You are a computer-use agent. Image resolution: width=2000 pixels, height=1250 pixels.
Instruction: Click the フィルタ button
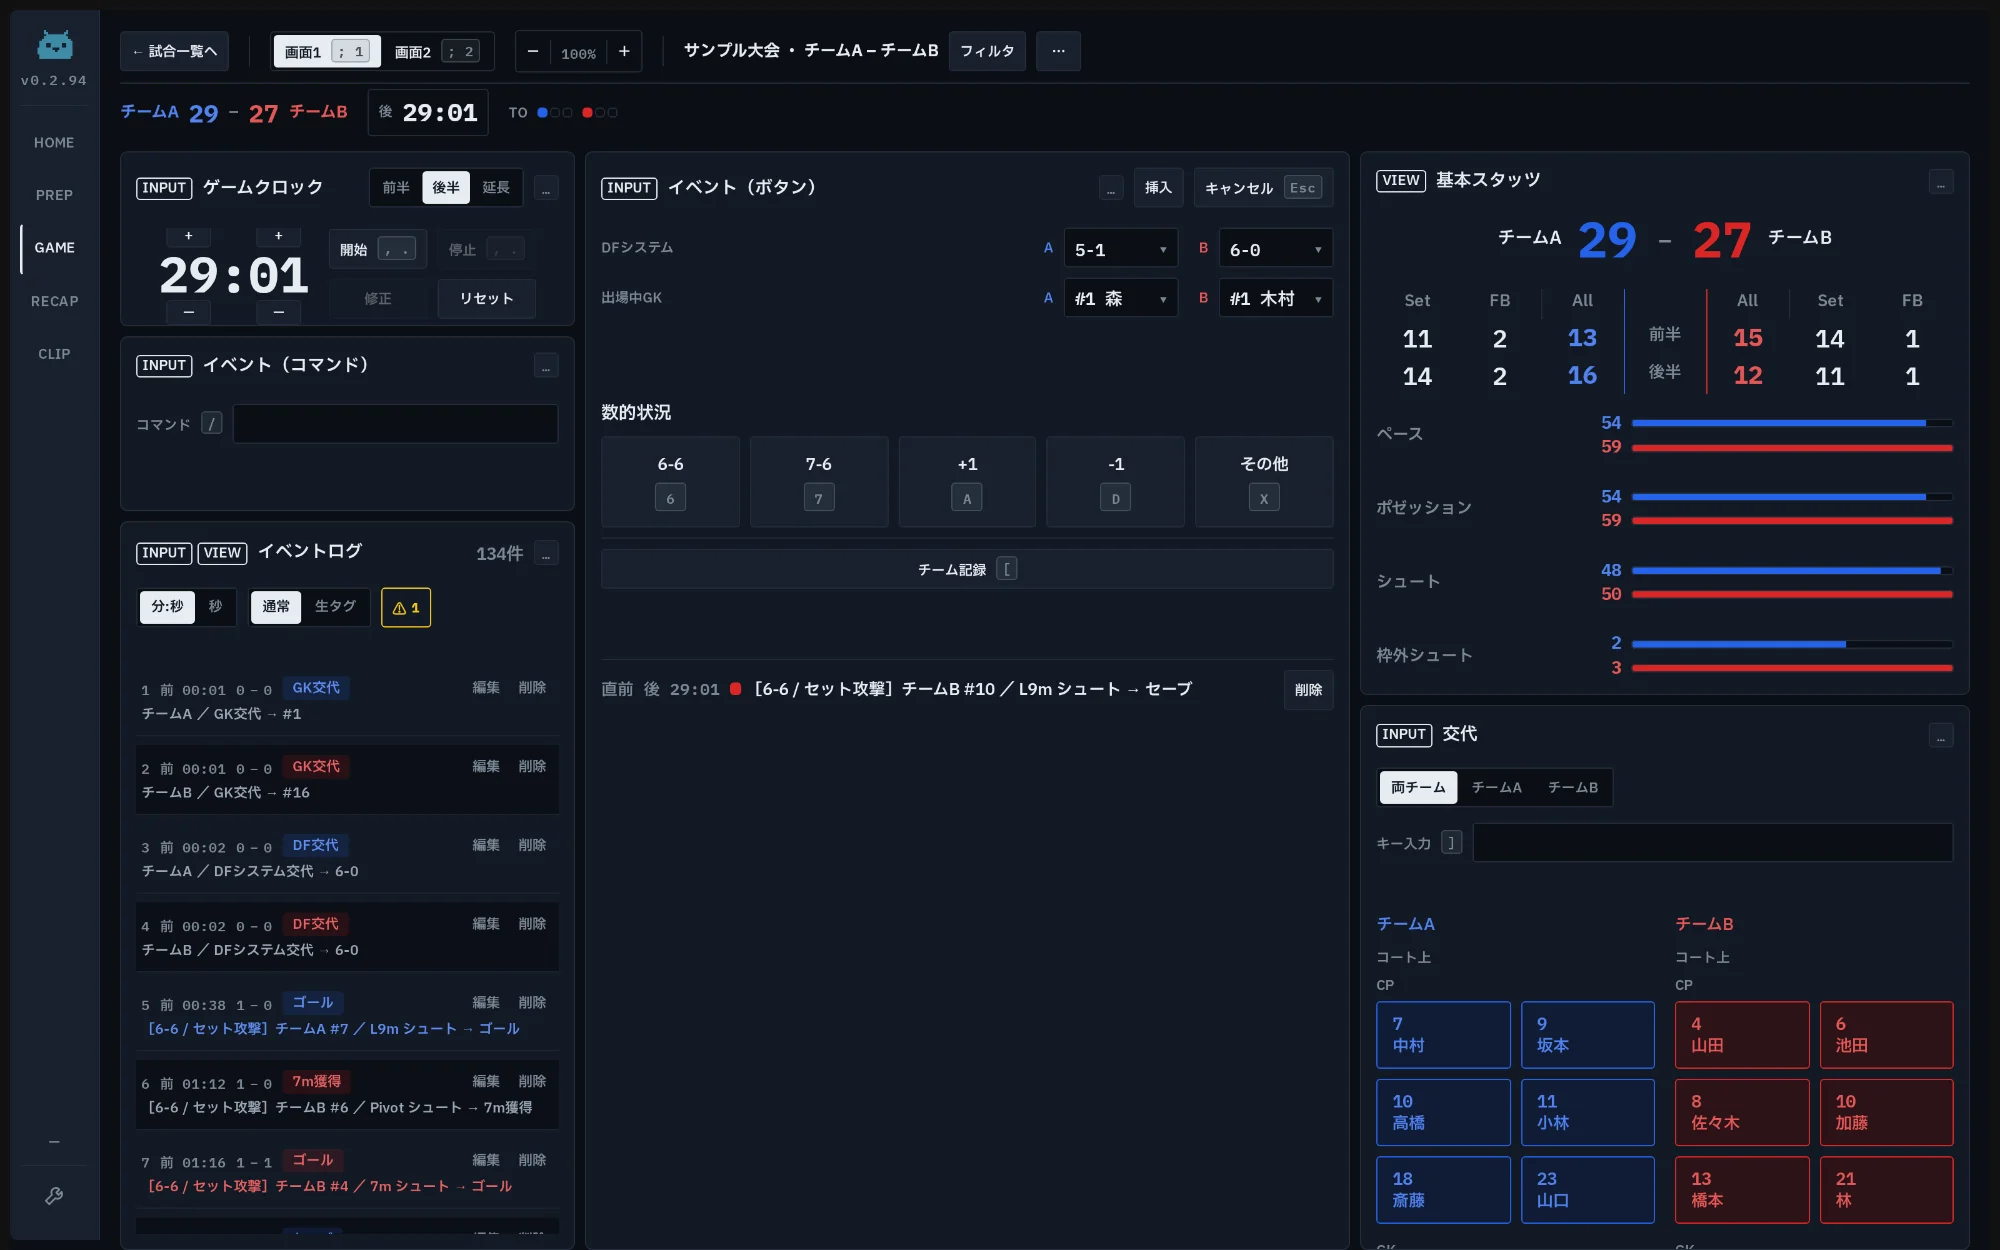[x=987, y=51]
